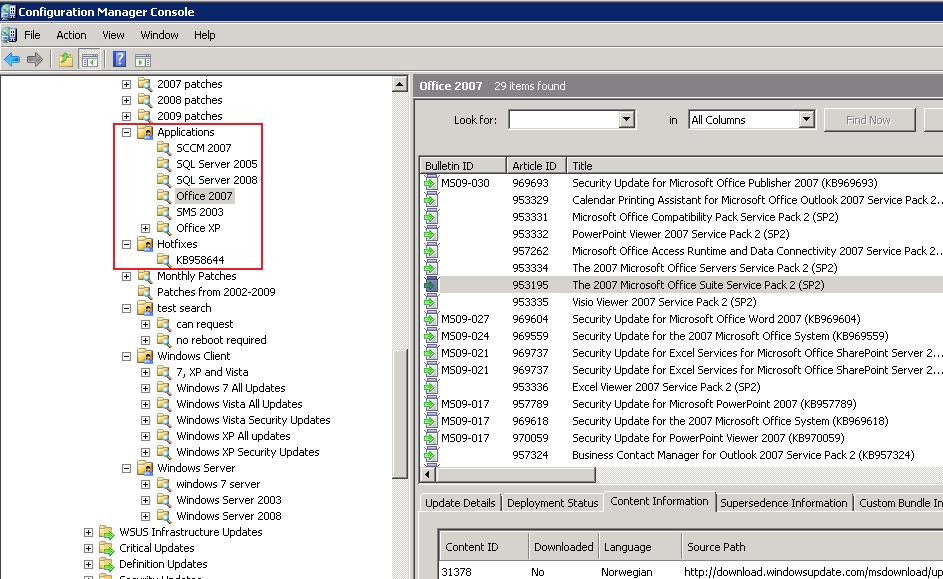Collapse the Hotfixes node
This screenshot has width=943, height=579.
pos(126,244)
